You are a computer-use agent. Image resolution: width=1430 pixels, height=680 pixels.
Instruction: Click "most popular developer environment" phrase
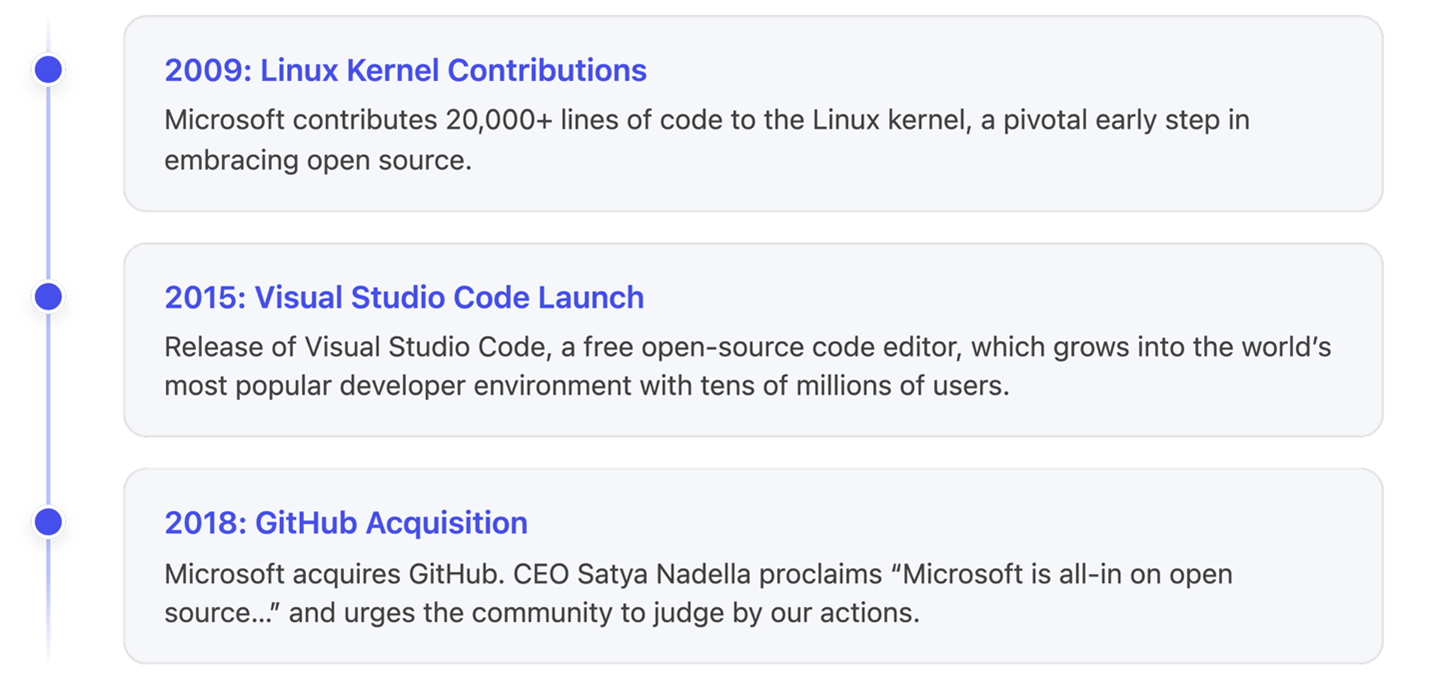399,386
